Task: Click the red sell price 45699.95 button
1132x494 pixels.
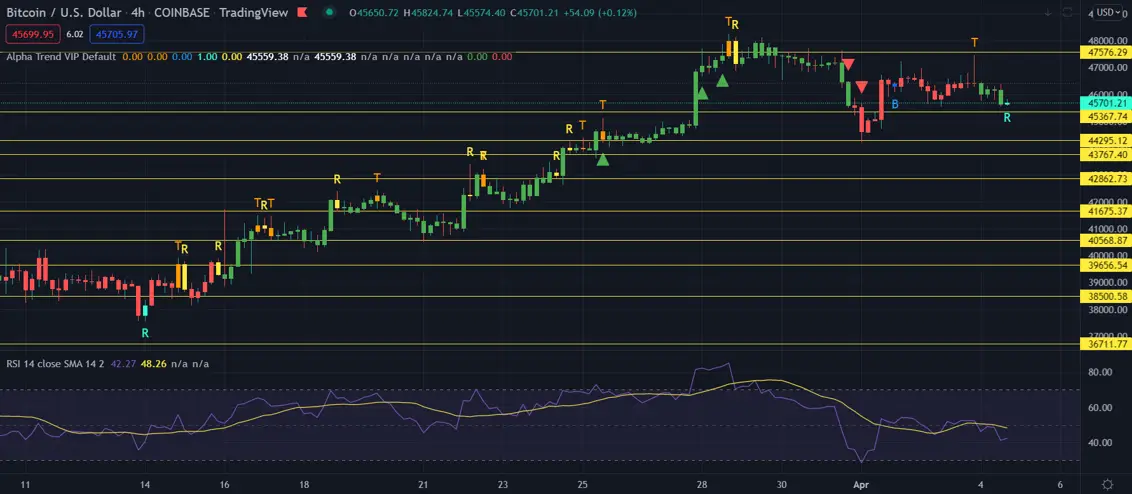Action: 30,34
